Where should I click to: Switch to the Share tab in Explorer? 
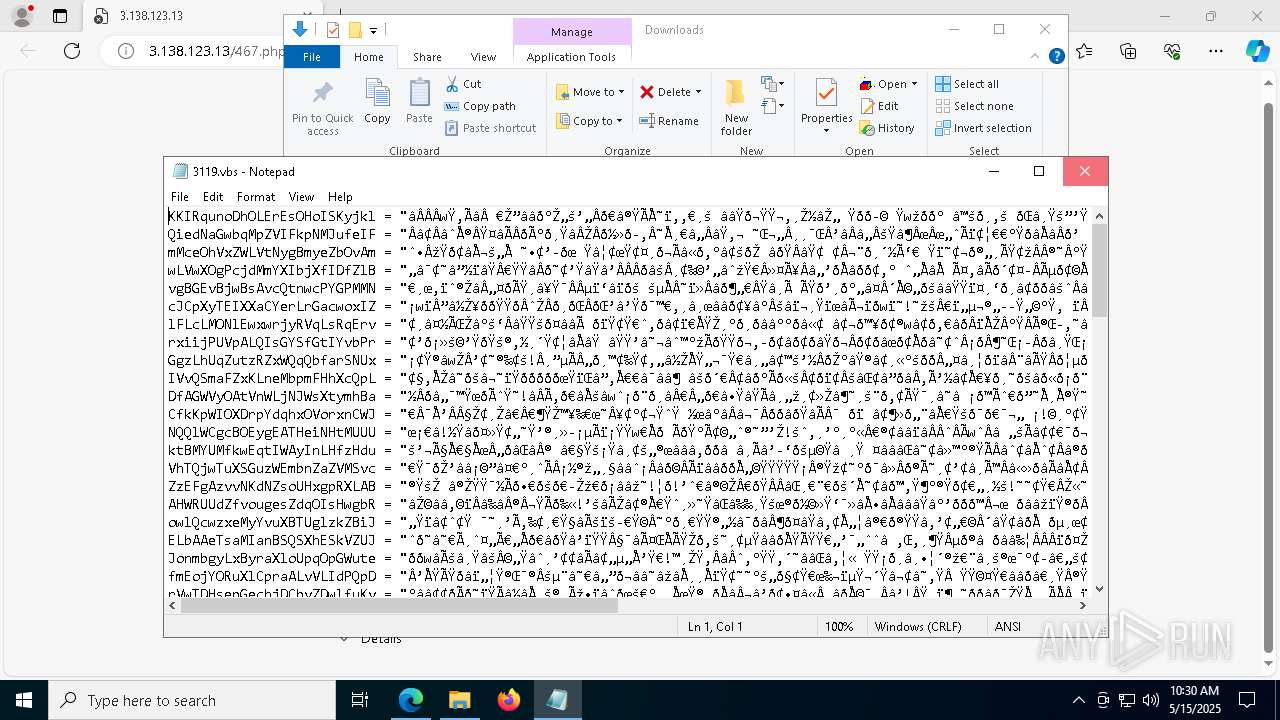click(x=427, y=57)
